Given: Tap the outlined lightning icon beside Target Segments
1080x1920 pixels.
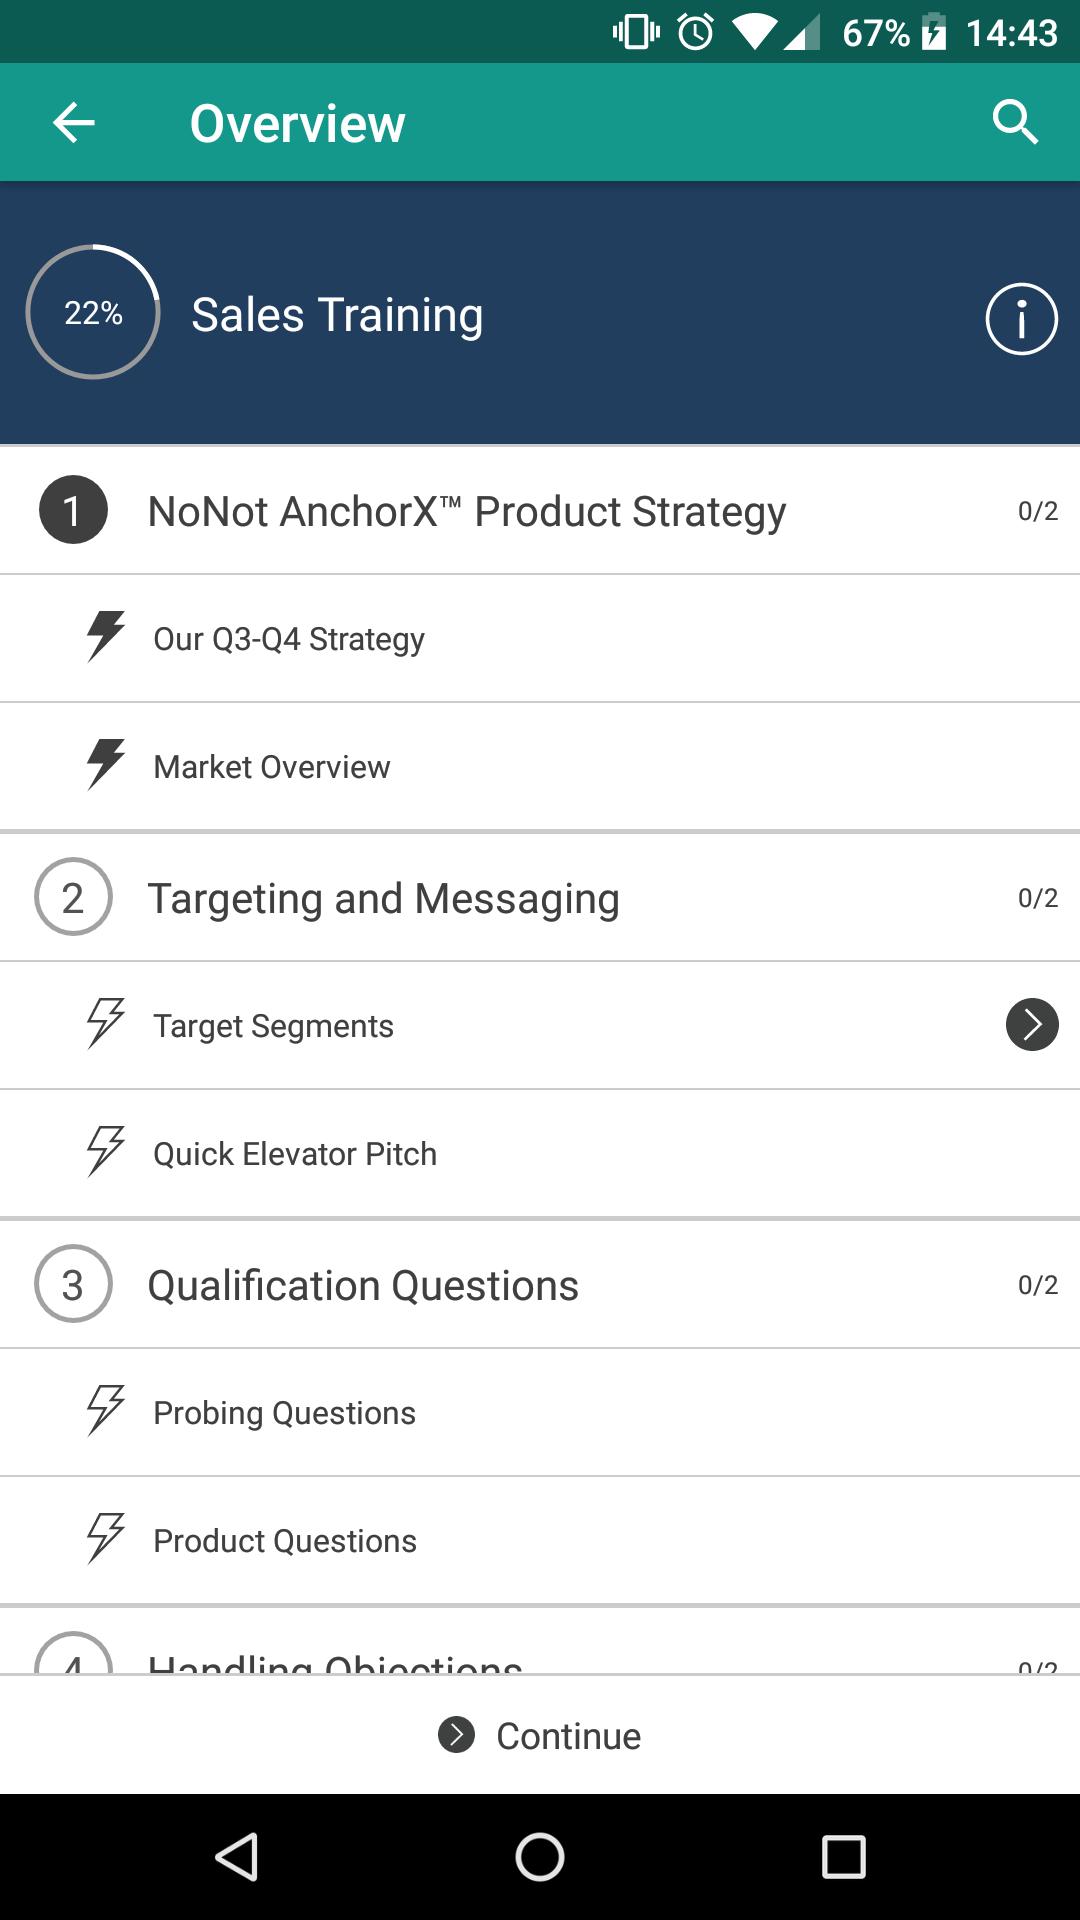Looking at the screenshot, I should click(x=106, y=1024).
